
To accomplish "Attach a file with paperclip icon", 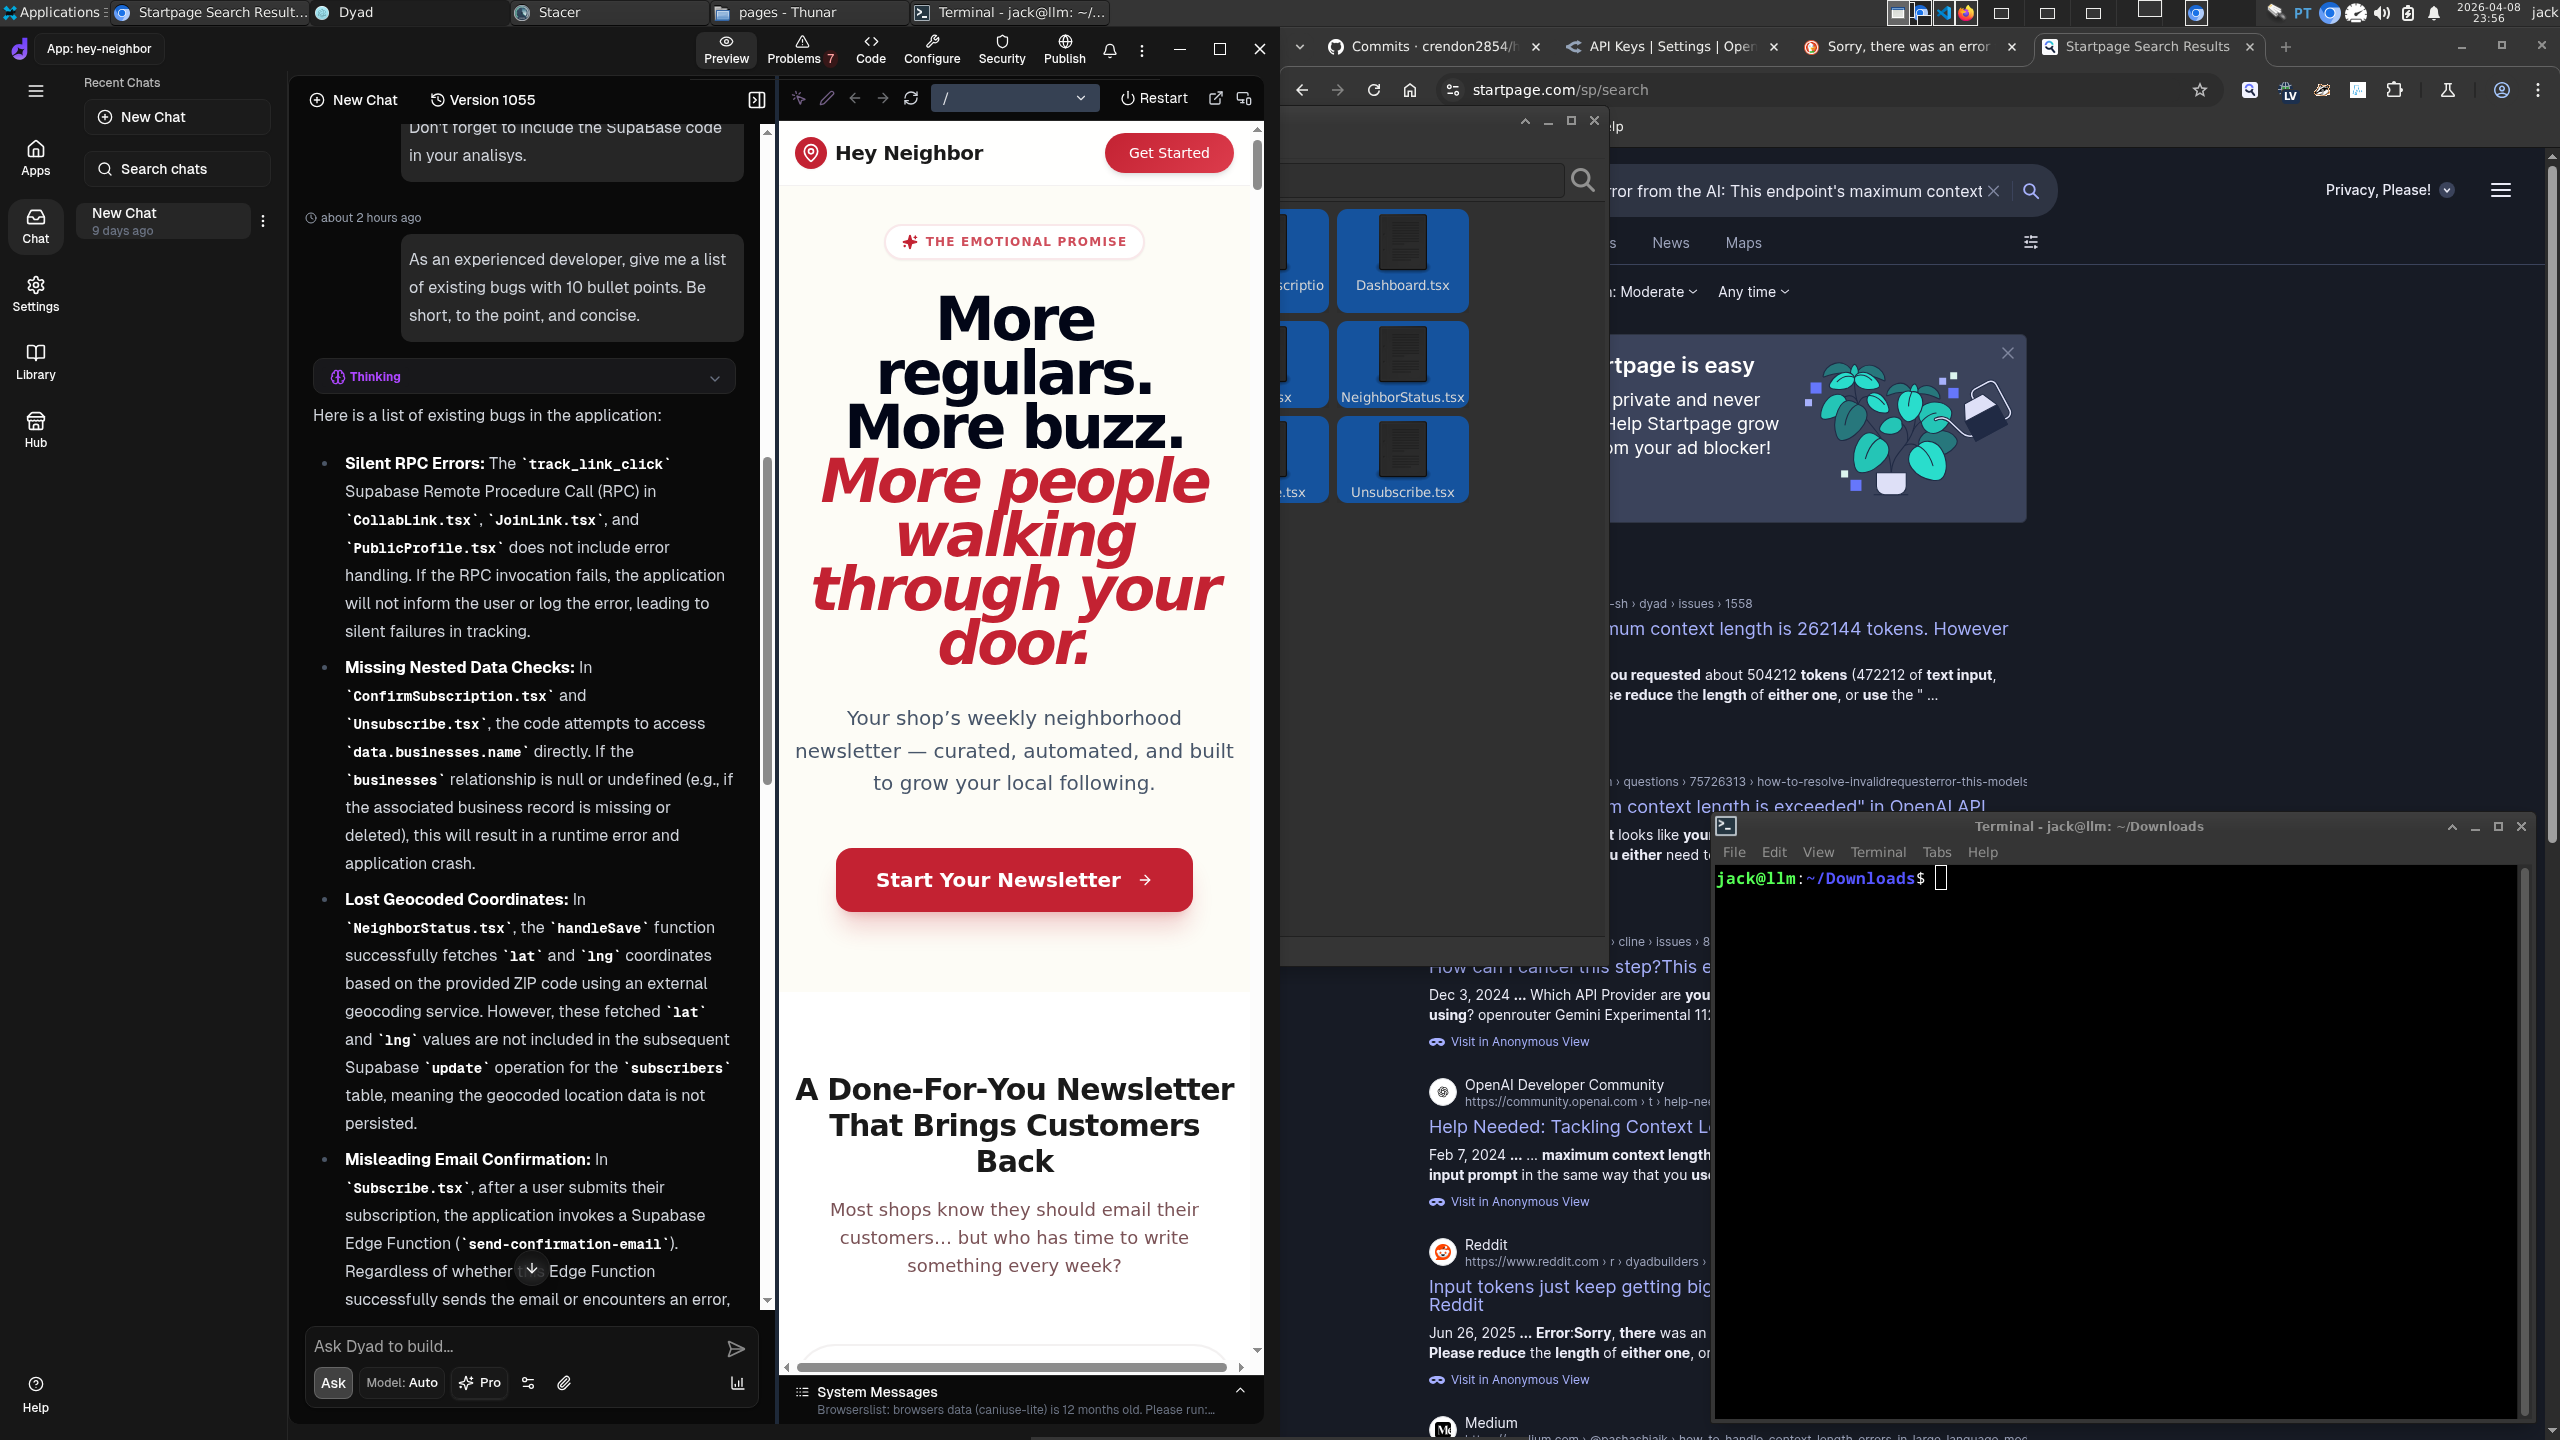I will point(564,1383).
